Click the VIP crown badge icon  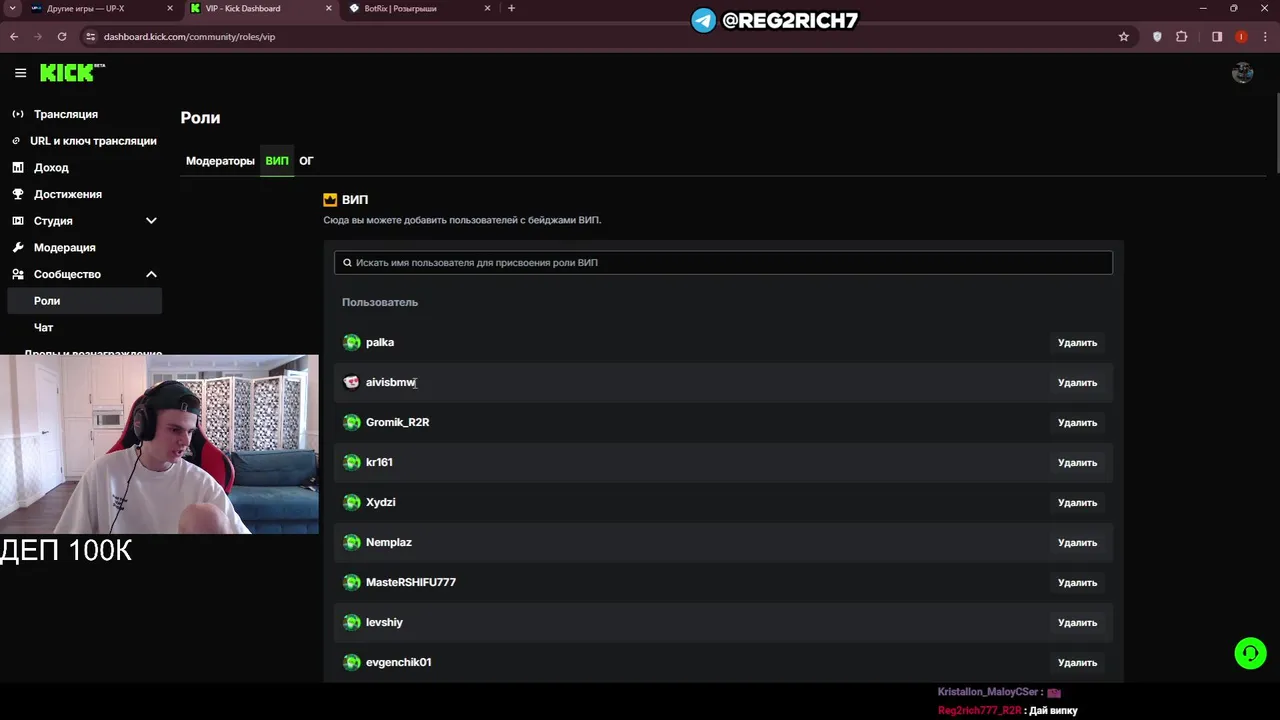click(330, 200)
